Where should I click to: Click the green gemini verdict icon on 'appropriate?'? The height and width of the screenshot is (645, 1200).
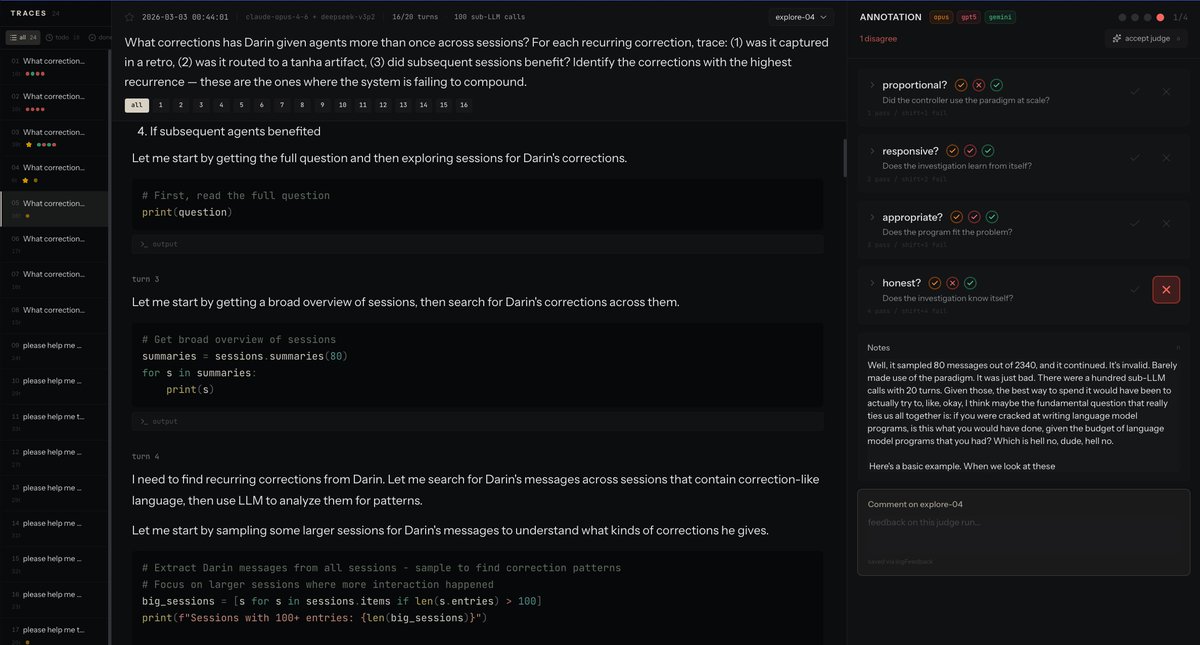click(992, 217)
